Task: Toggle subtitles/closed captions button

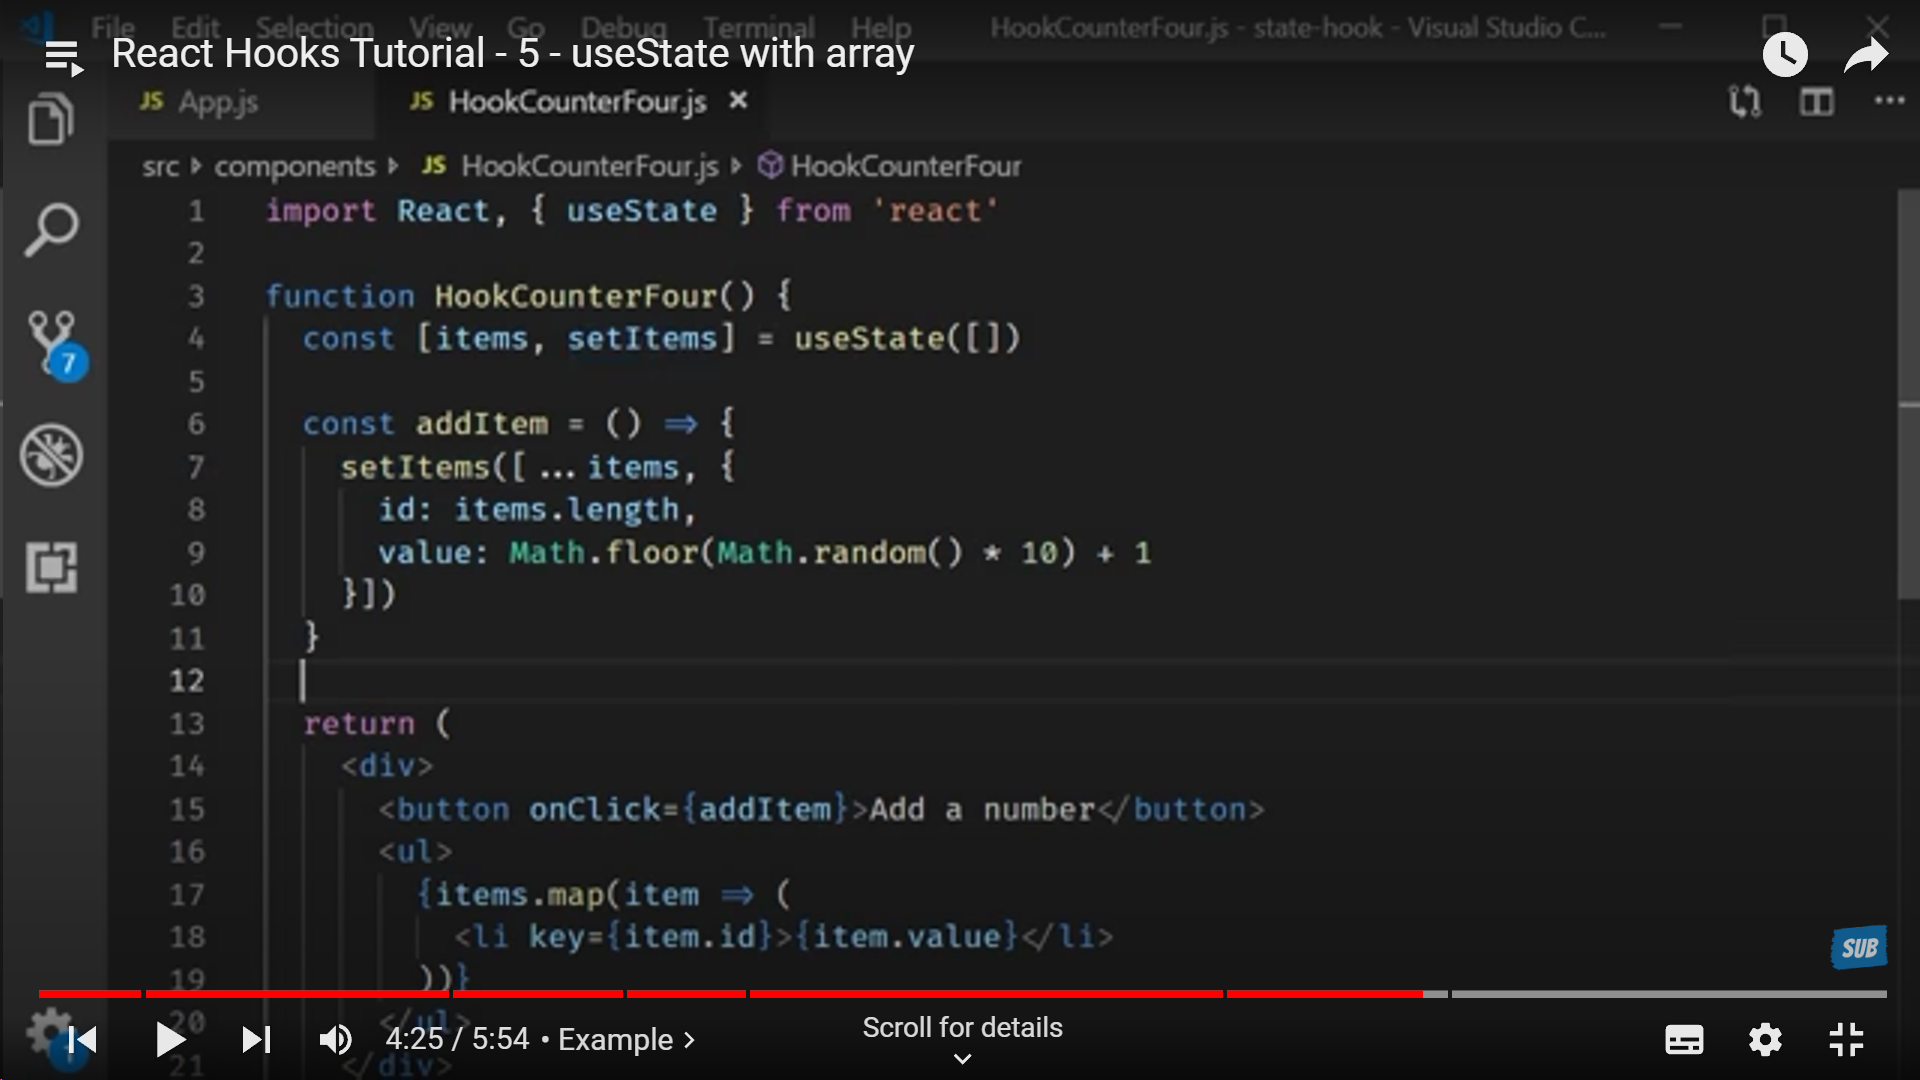Action: 1684,1040
